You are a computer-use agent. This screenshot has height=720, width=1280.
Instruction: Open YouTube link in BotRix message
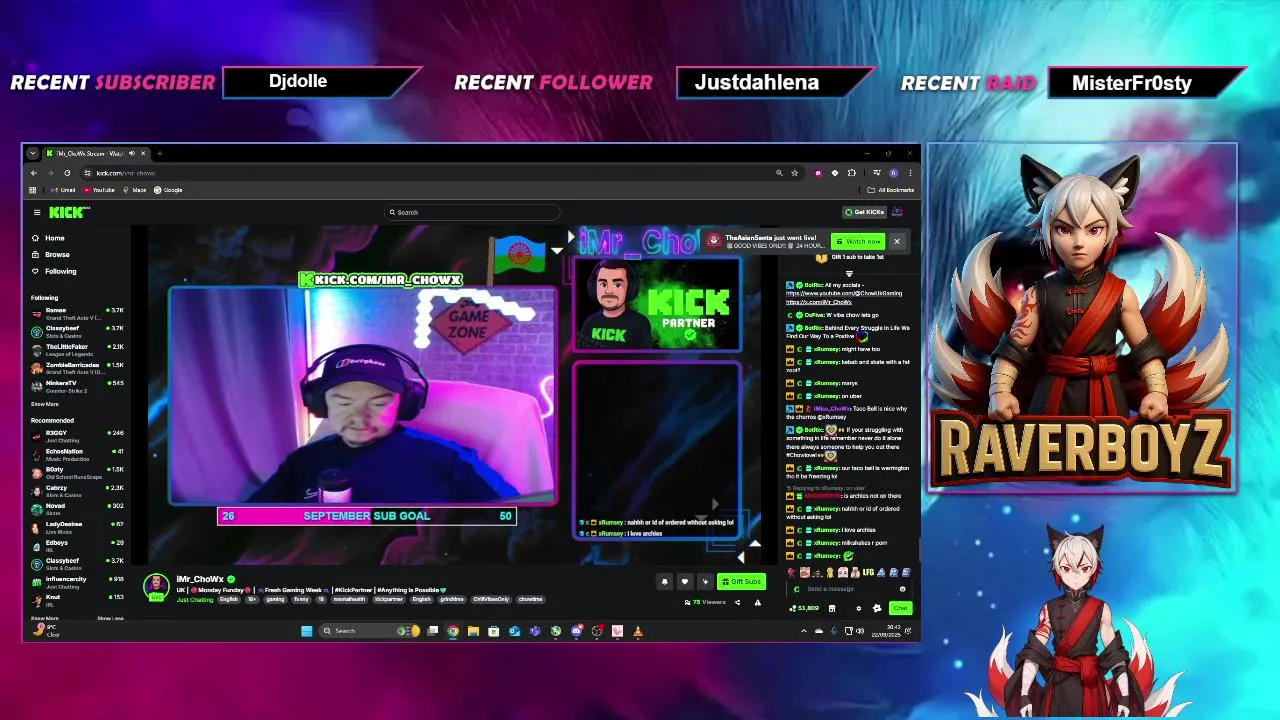click(844, 293)
